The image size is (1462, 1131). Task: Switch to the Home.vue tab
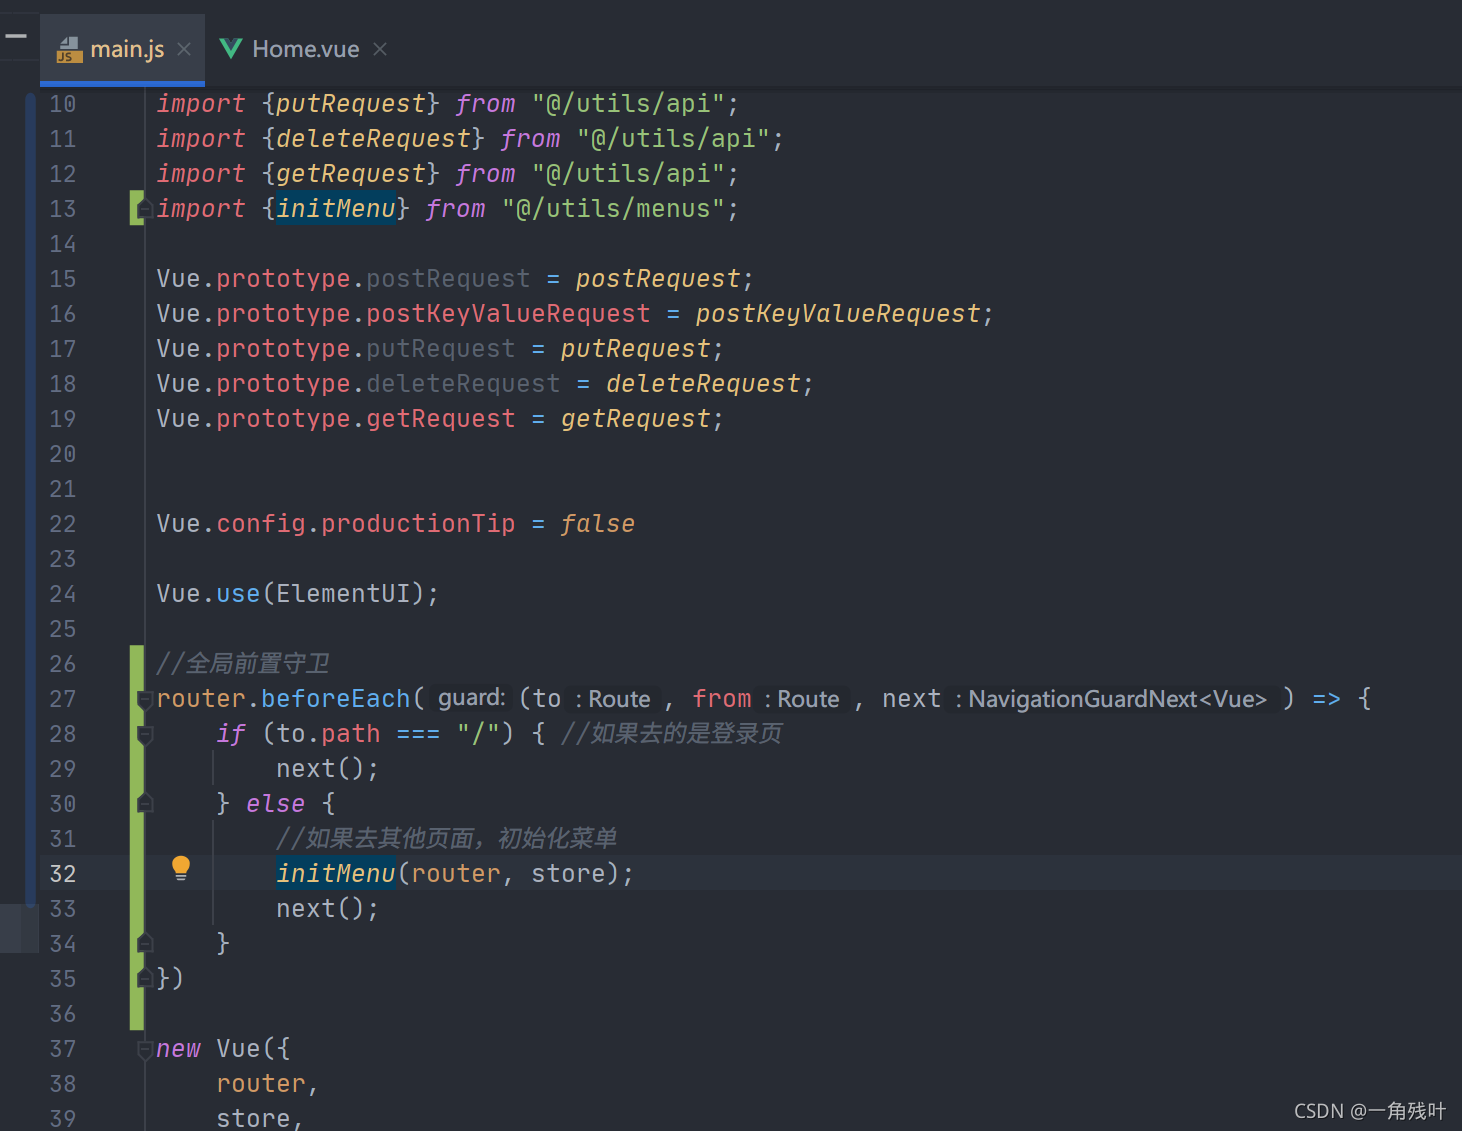304,49
